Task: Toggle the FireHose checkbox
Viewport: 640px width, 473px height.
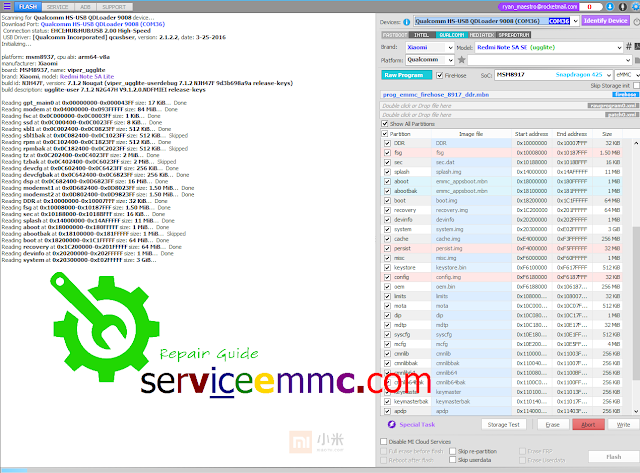Action: pos(440,75)
